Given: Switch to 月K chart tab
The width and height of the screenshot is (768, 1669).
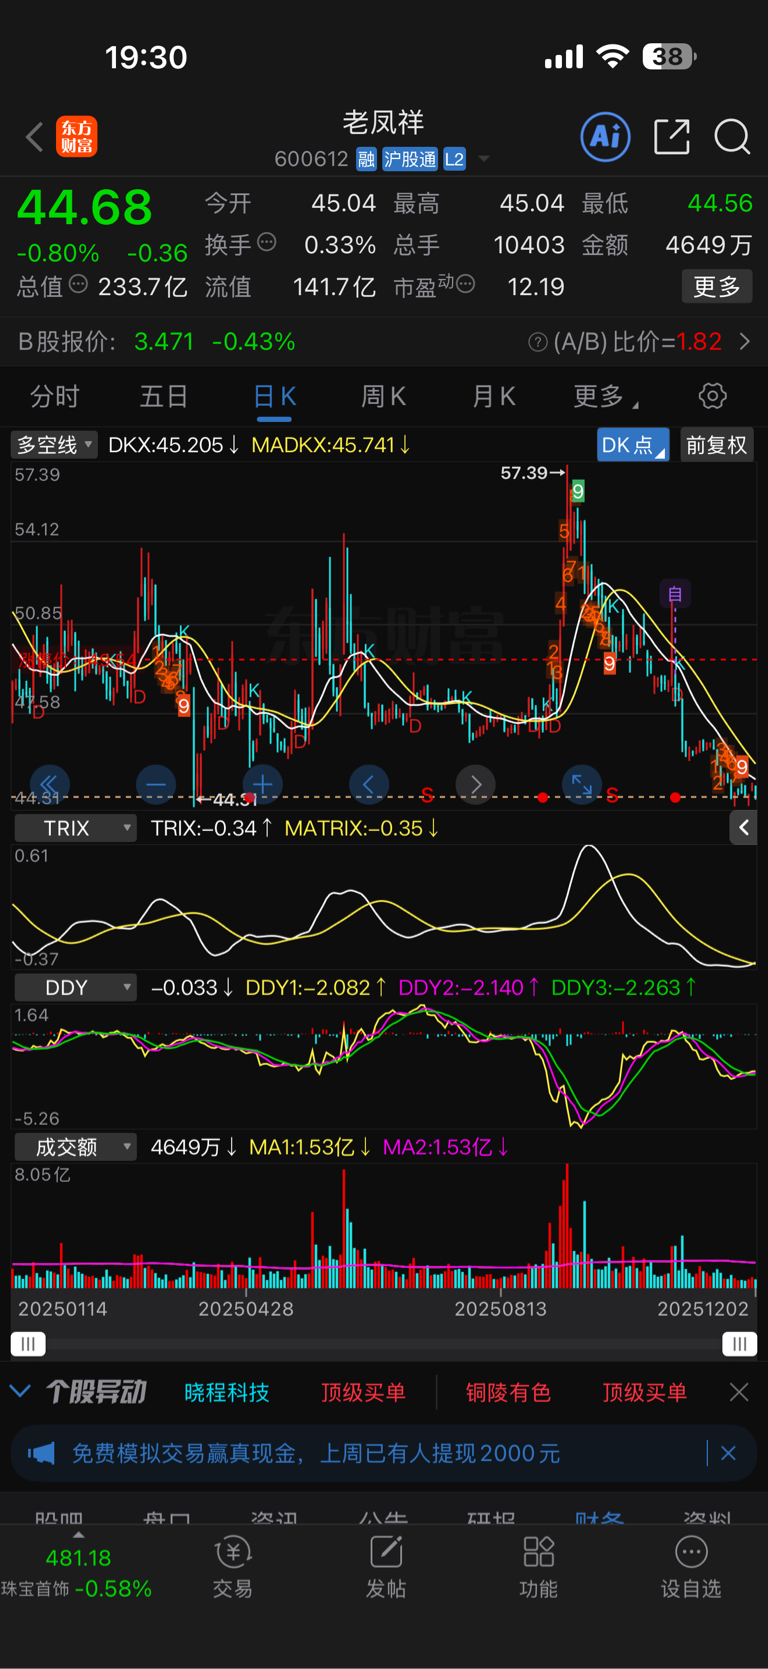Looking at the screenshot, I should coord(493,397).
